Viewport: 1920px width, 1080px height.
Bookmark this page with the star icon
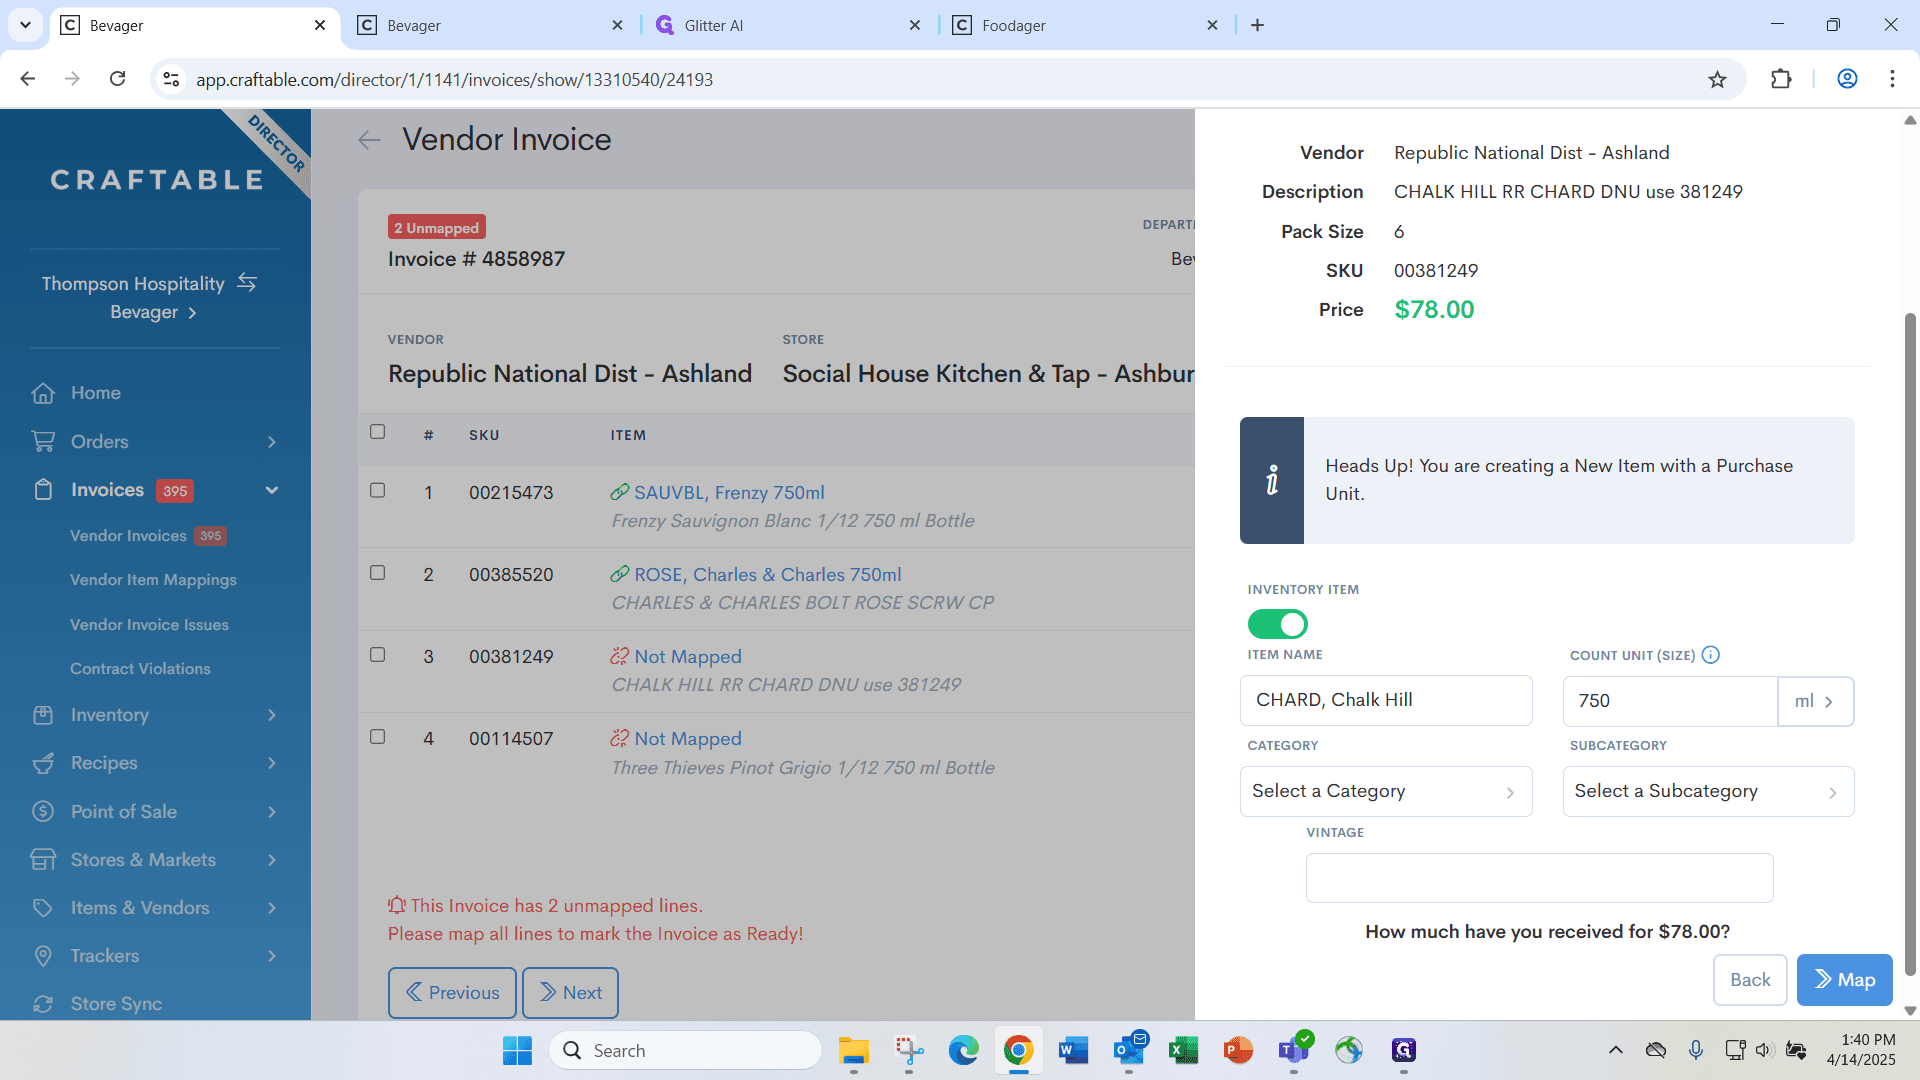(1717, 79)
